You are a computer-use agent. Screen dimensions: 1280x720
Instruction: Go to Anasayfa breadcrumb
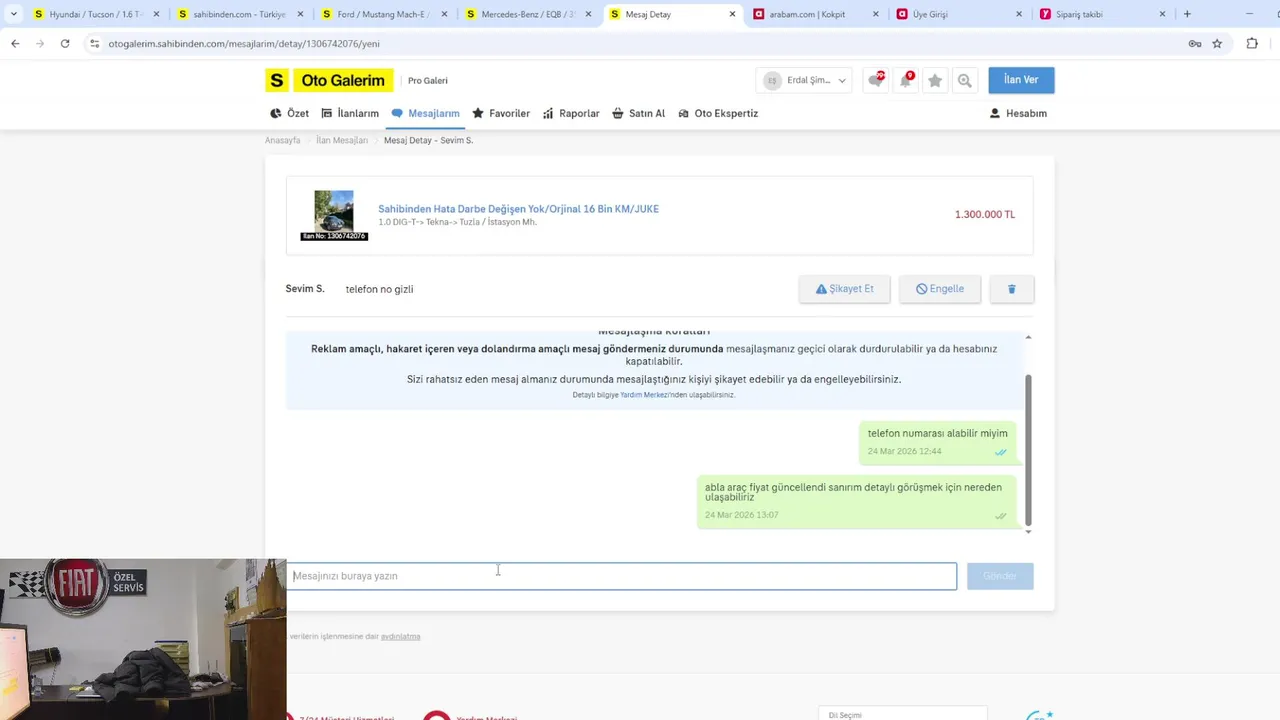click(282, 141)
